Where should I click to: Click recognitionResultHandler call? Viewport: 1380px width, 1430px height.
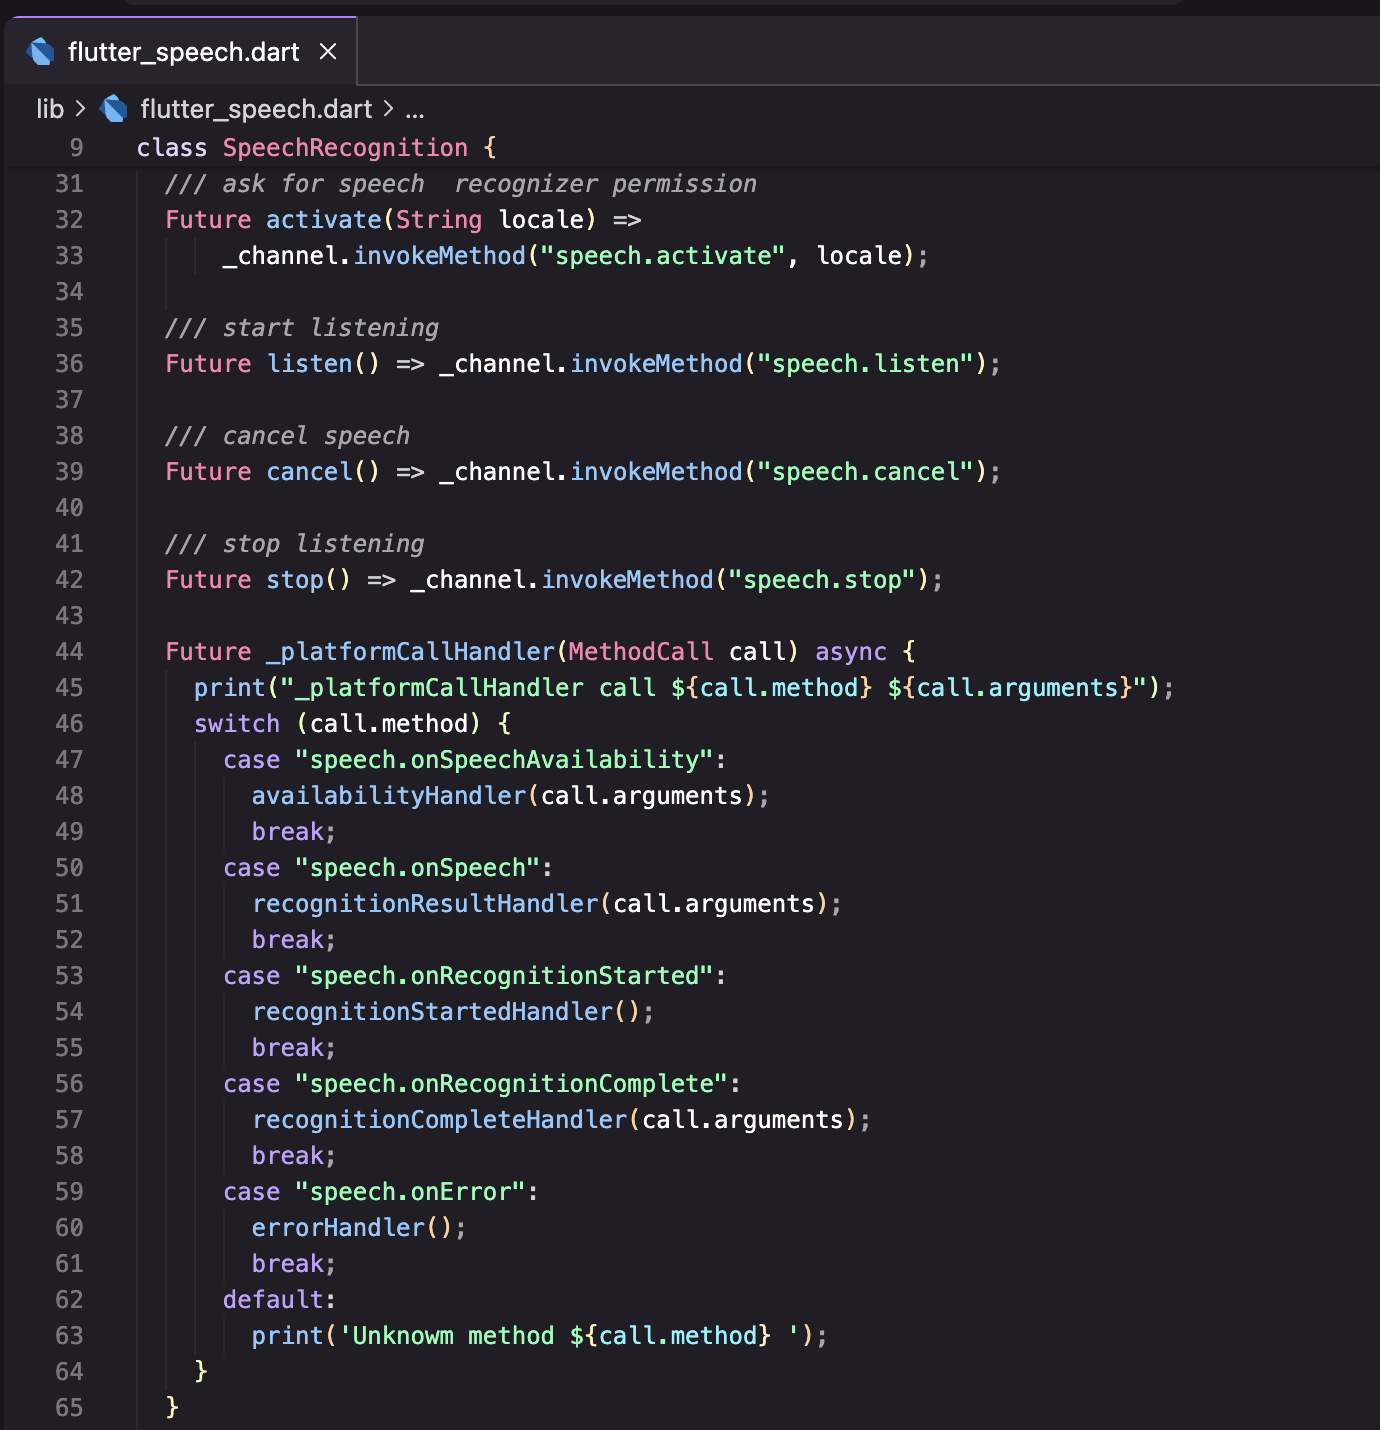click(425, 904)
